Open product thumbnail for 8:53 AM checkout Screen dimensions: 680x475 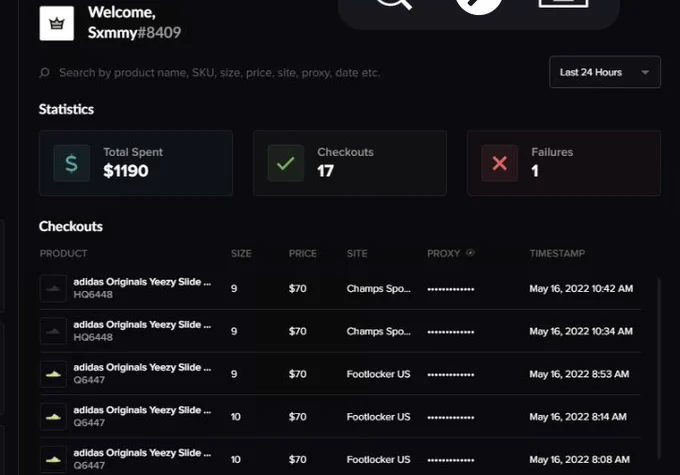pyautogui.click(x=53, y=374)
